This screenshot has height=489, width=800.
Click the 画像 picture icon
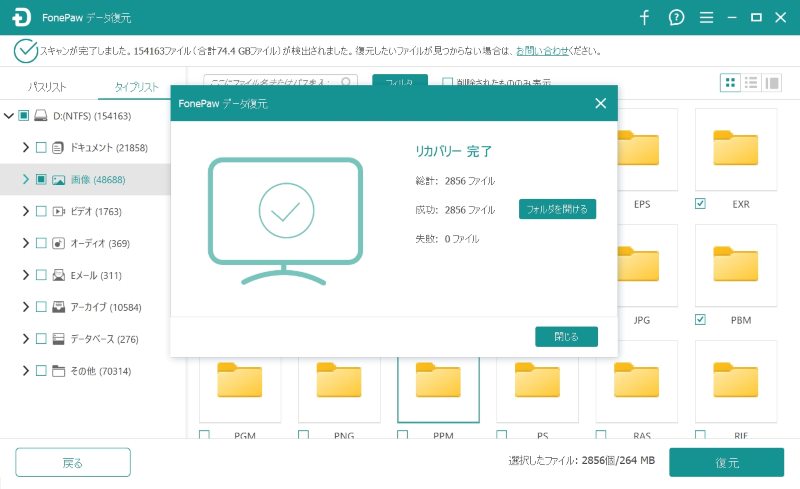click(x=59, y=180)
